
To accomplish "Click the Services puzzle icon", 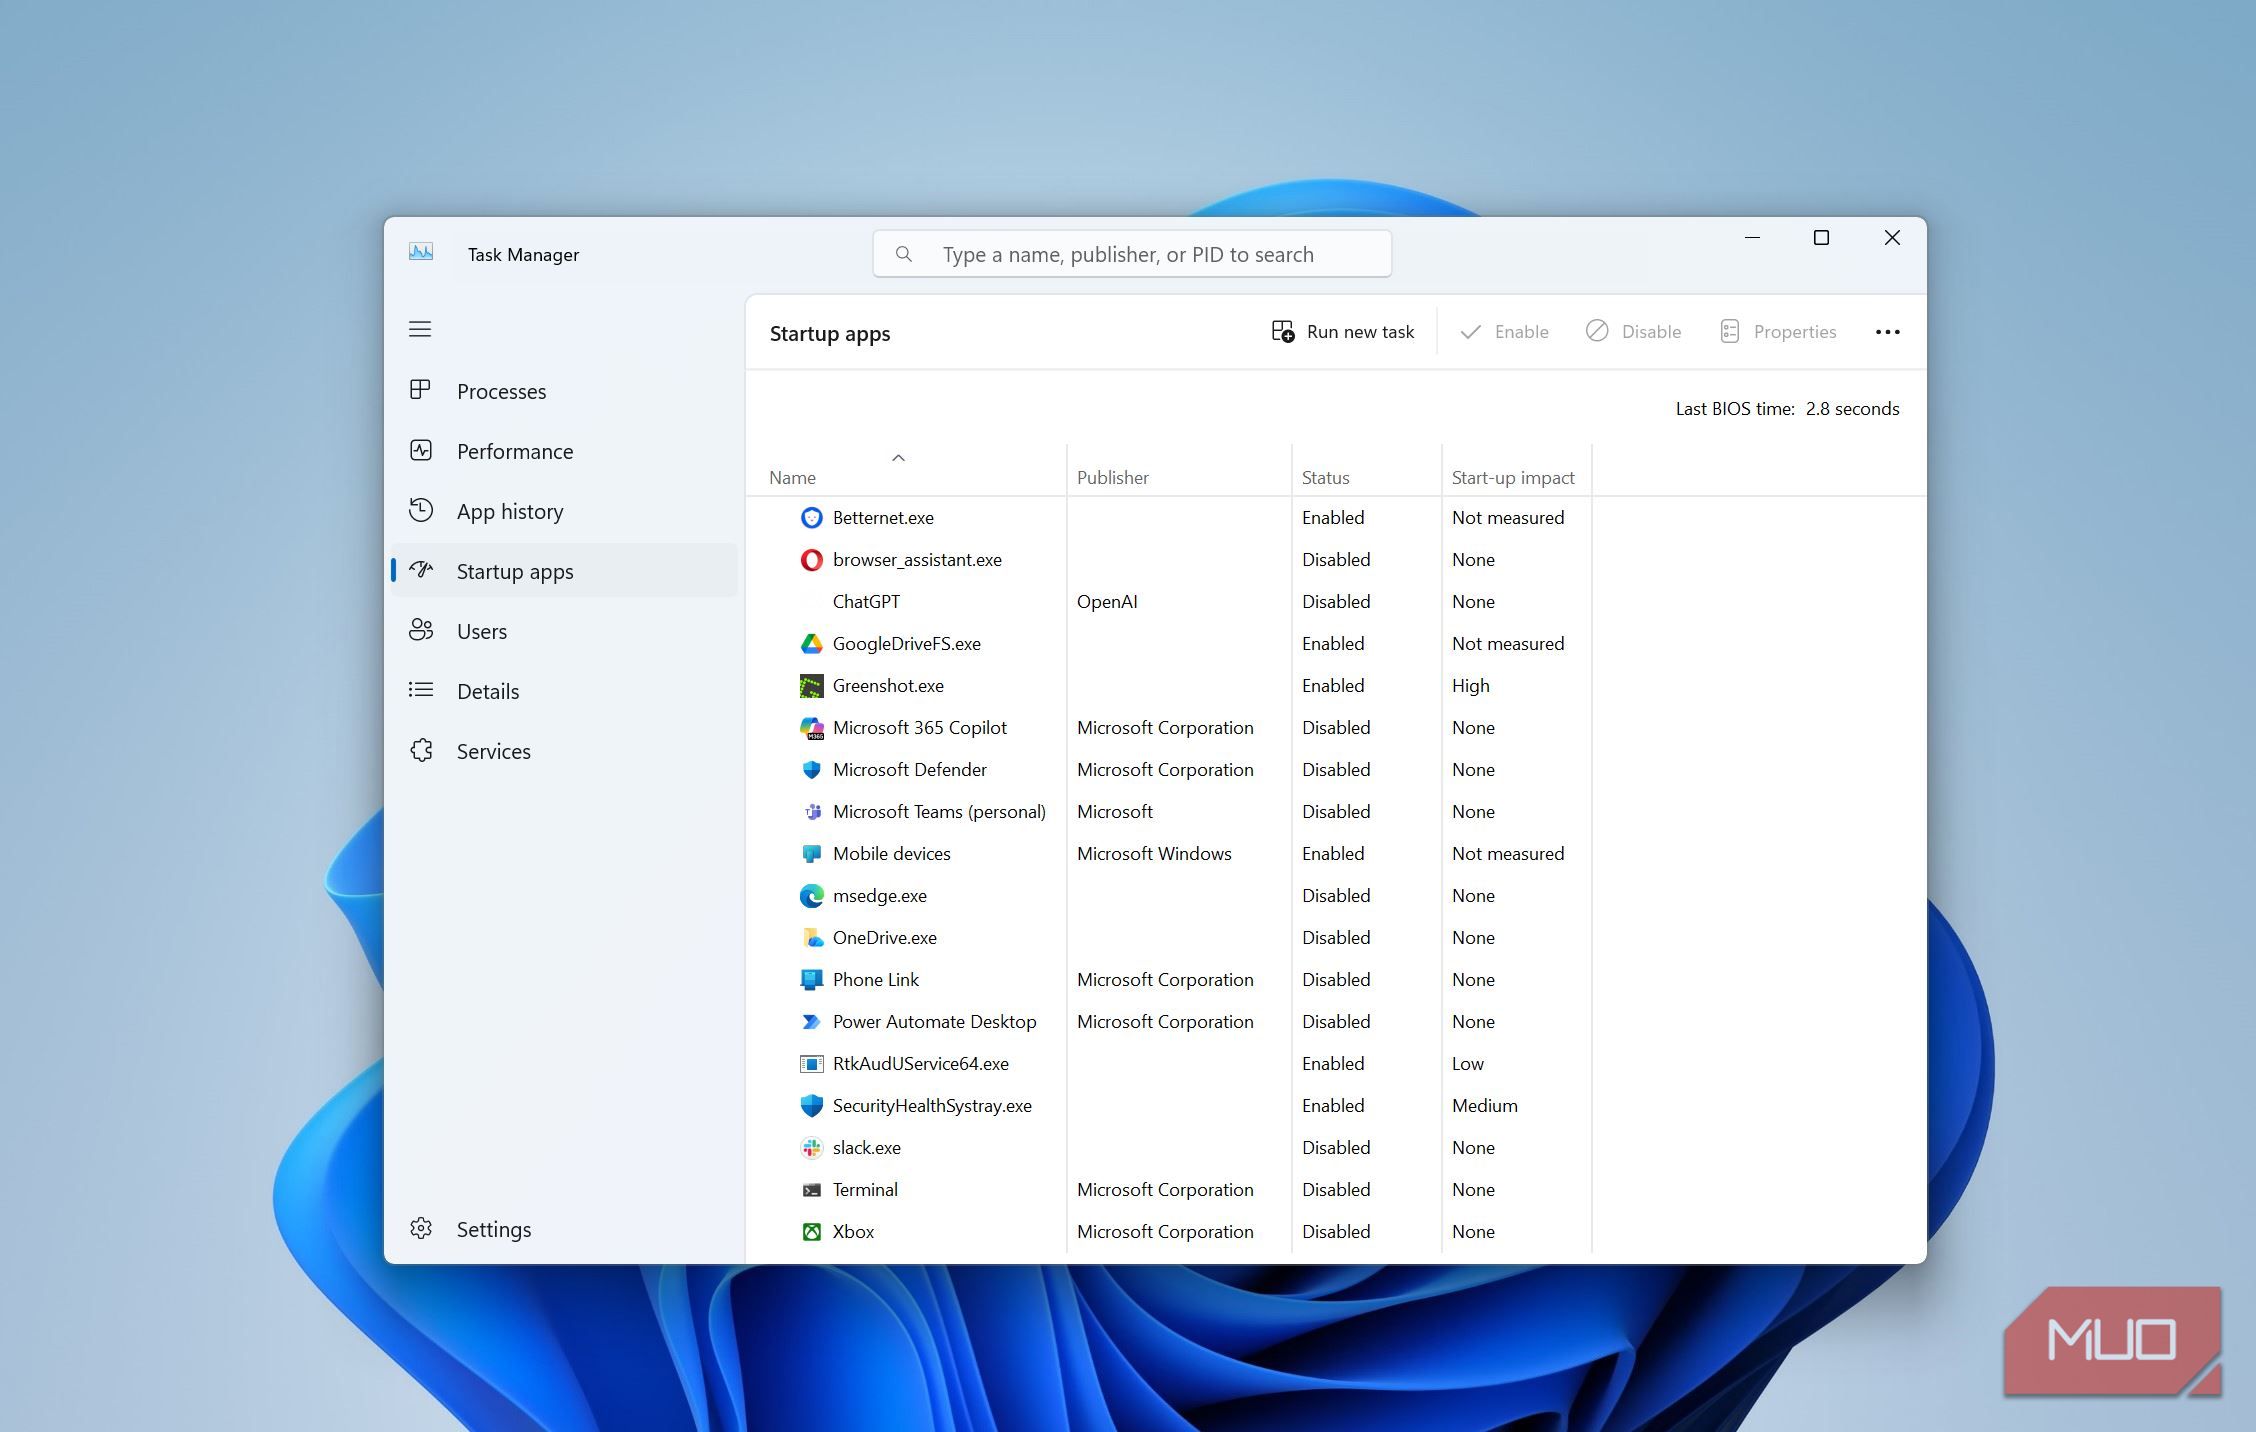I will pyautogui.click(x=421, y=750).
